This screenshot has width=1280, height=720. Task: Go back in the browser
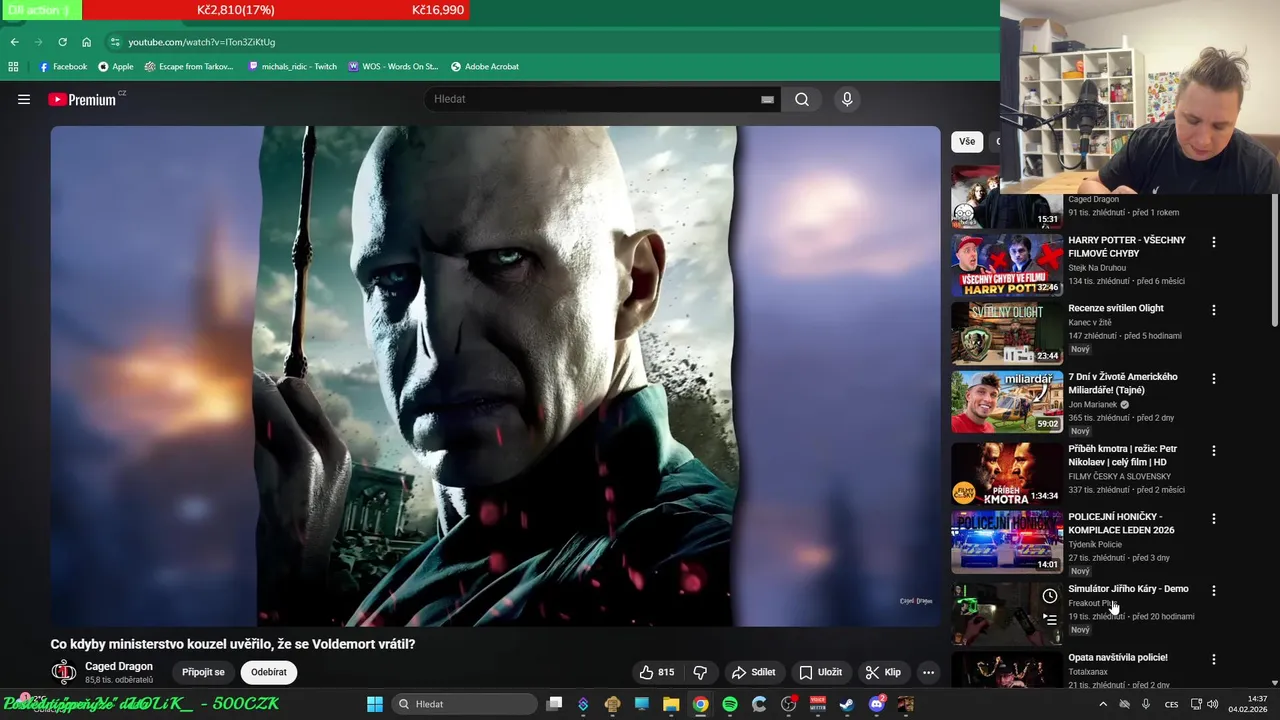(14, 42)
